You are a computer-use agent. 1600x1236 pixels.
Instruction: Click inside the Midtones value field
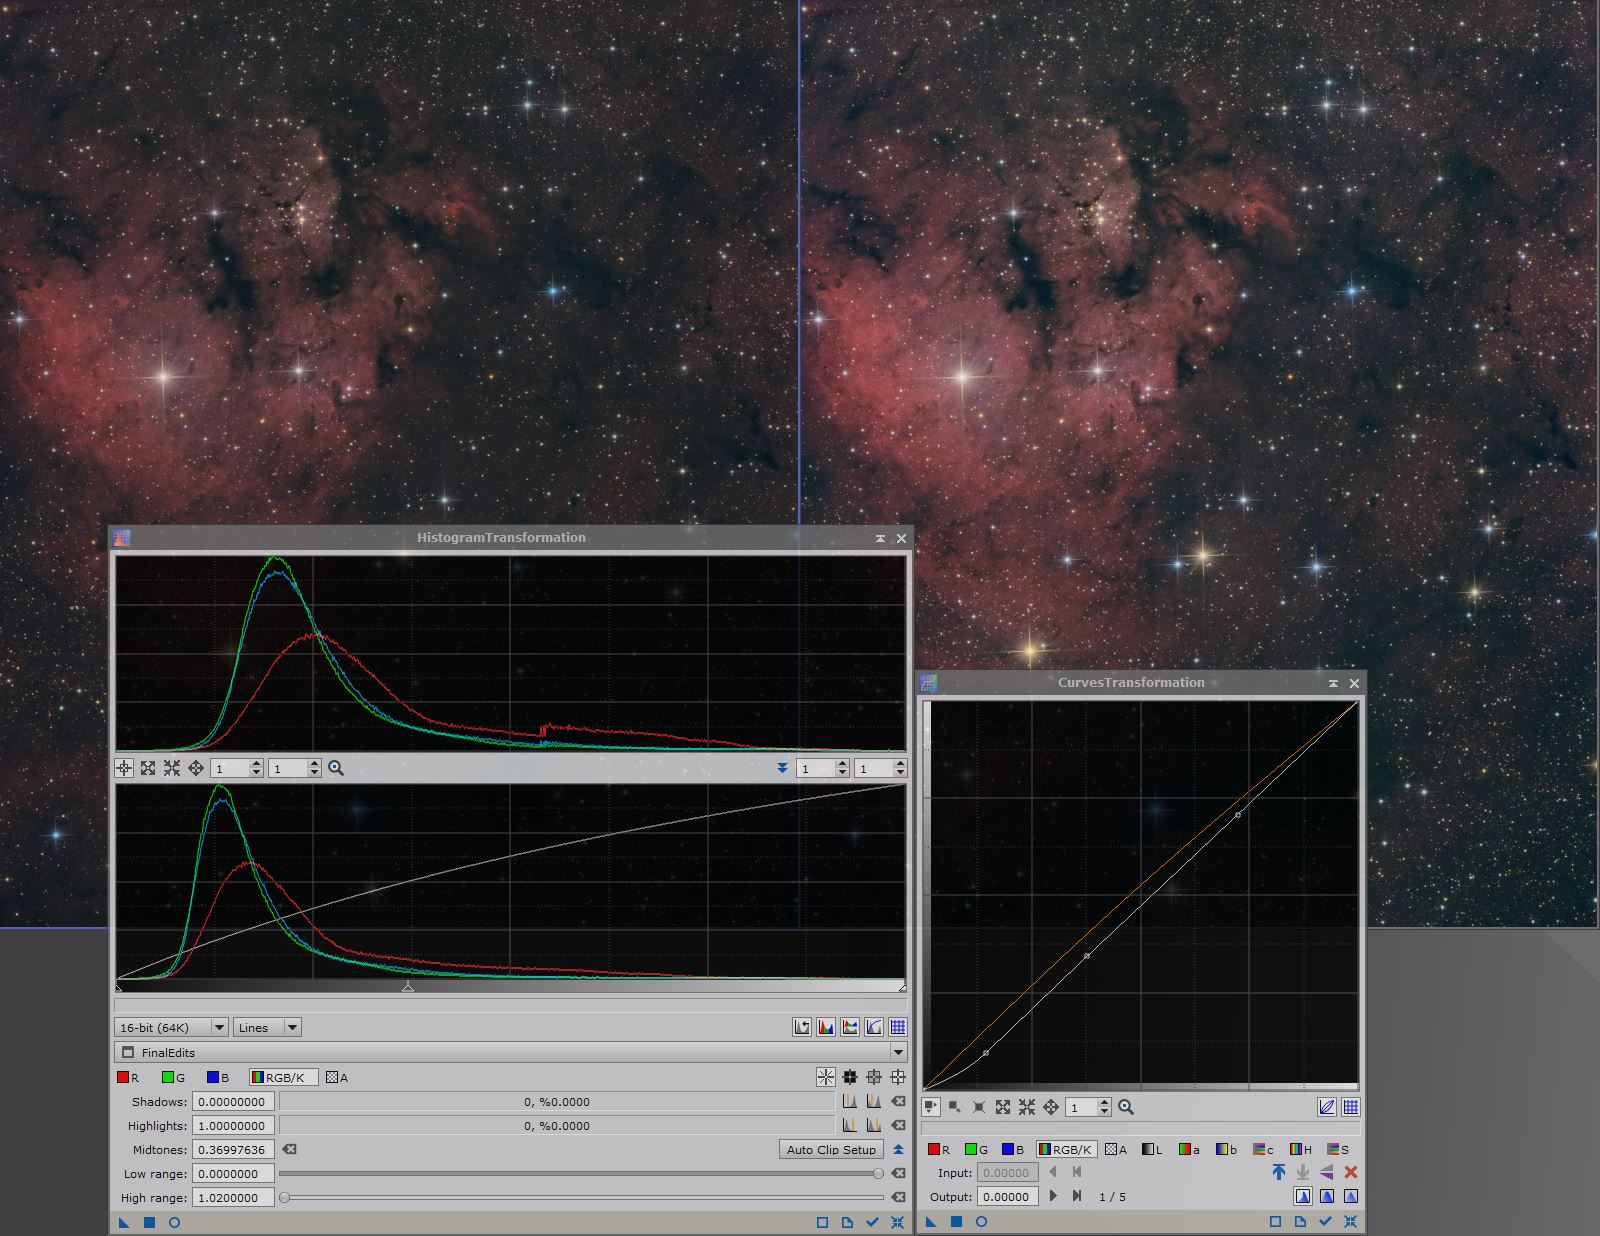pos(233,1149)
